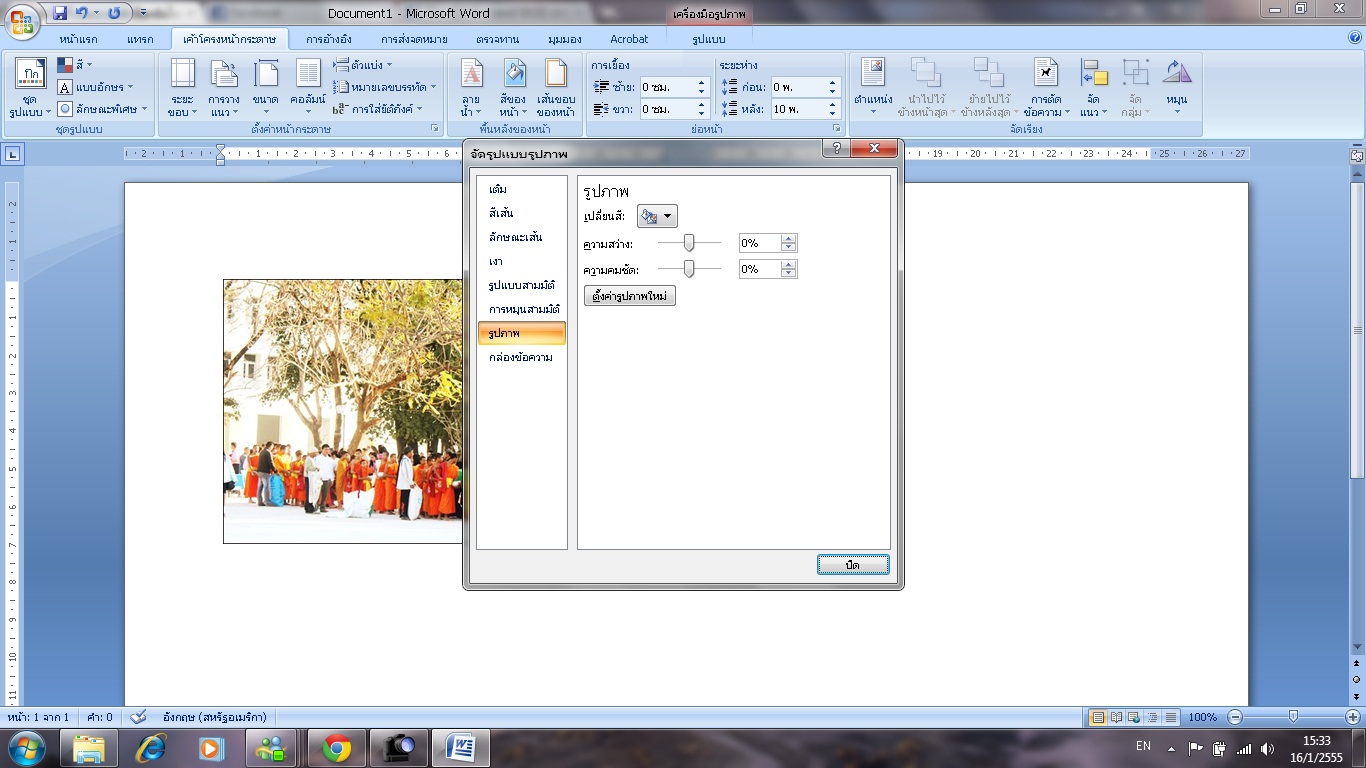Image resolution: width=1366 pixels, height=768 pixels.
Task: Open the Office button menu
Action: click(22, 22)
